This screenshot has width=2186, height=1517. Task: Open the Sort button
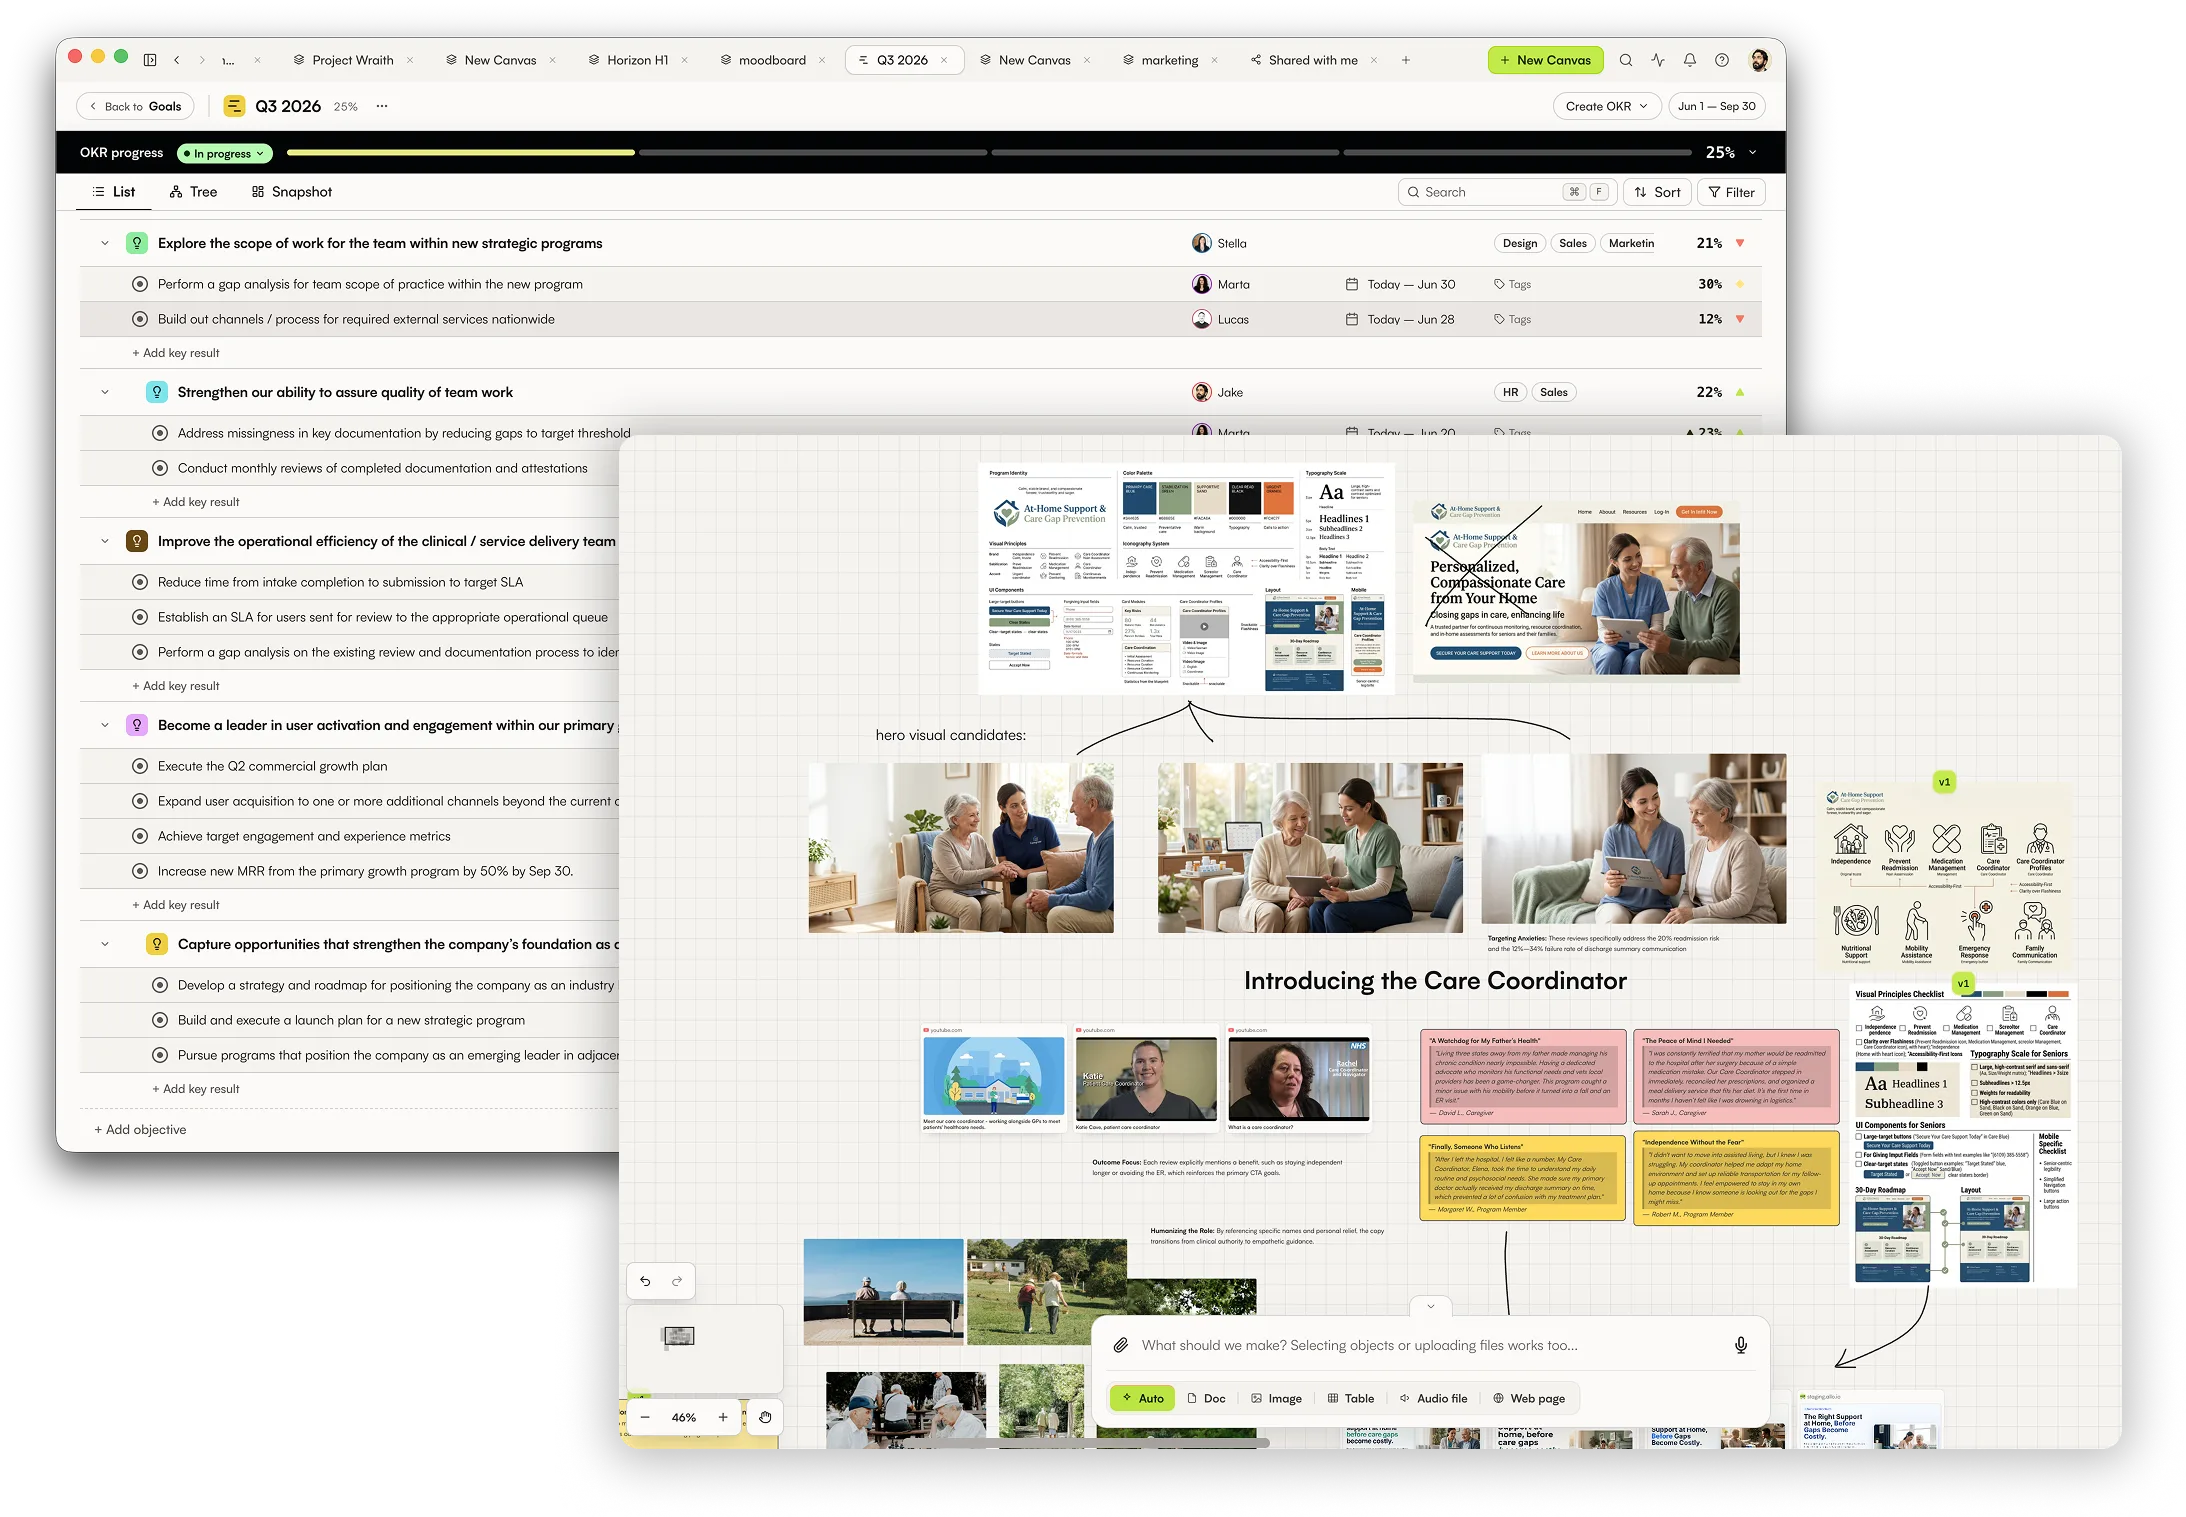(1657, 192)
